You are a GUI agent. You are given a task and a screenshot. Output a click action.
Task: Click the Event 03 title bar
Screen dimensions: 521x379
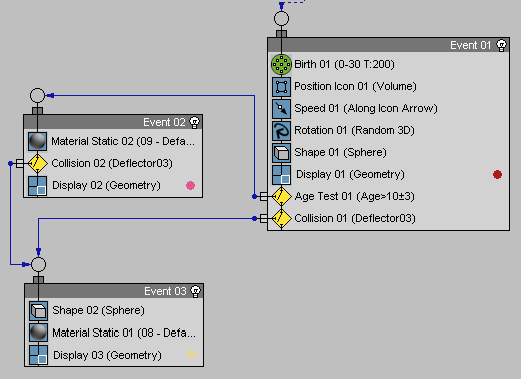tap(114, 291)
